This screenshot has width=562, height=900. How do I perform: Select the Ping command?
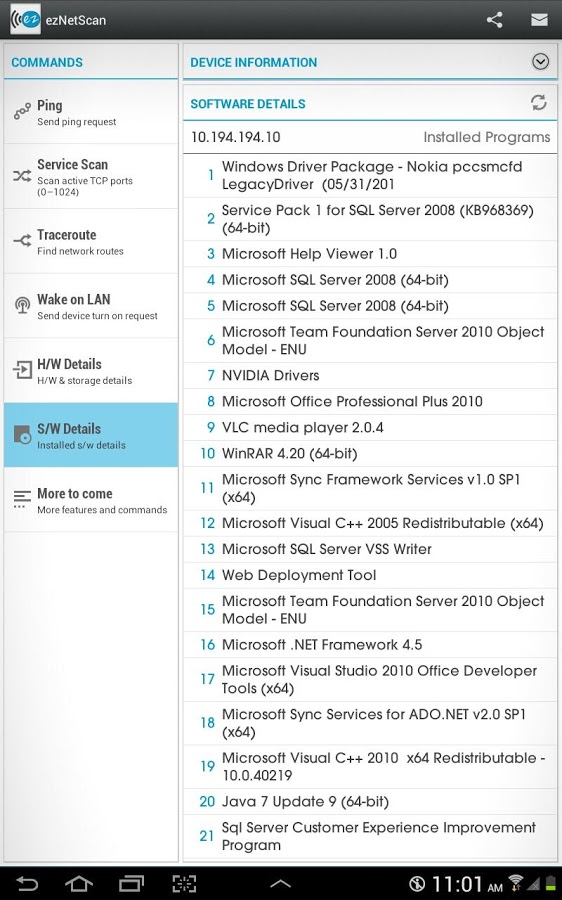(91, 112)
